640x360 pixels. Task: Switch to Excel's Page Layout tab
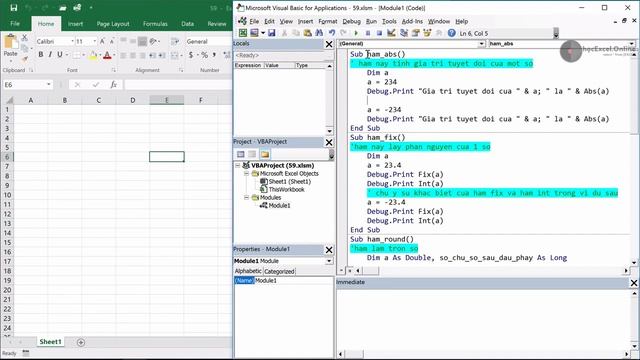tap(113, 24)
